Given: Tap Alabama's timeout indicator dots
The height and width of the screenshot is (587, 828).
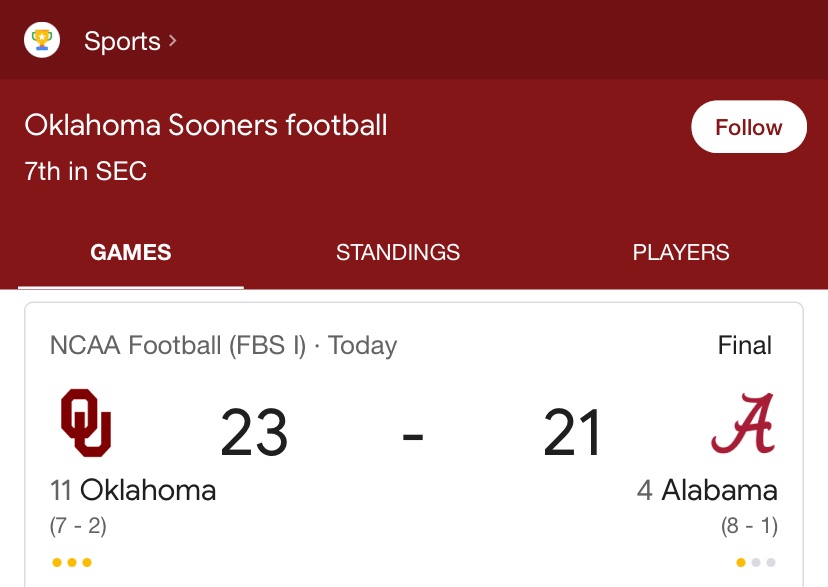Looking at the screenshot, I should (756, 562).
